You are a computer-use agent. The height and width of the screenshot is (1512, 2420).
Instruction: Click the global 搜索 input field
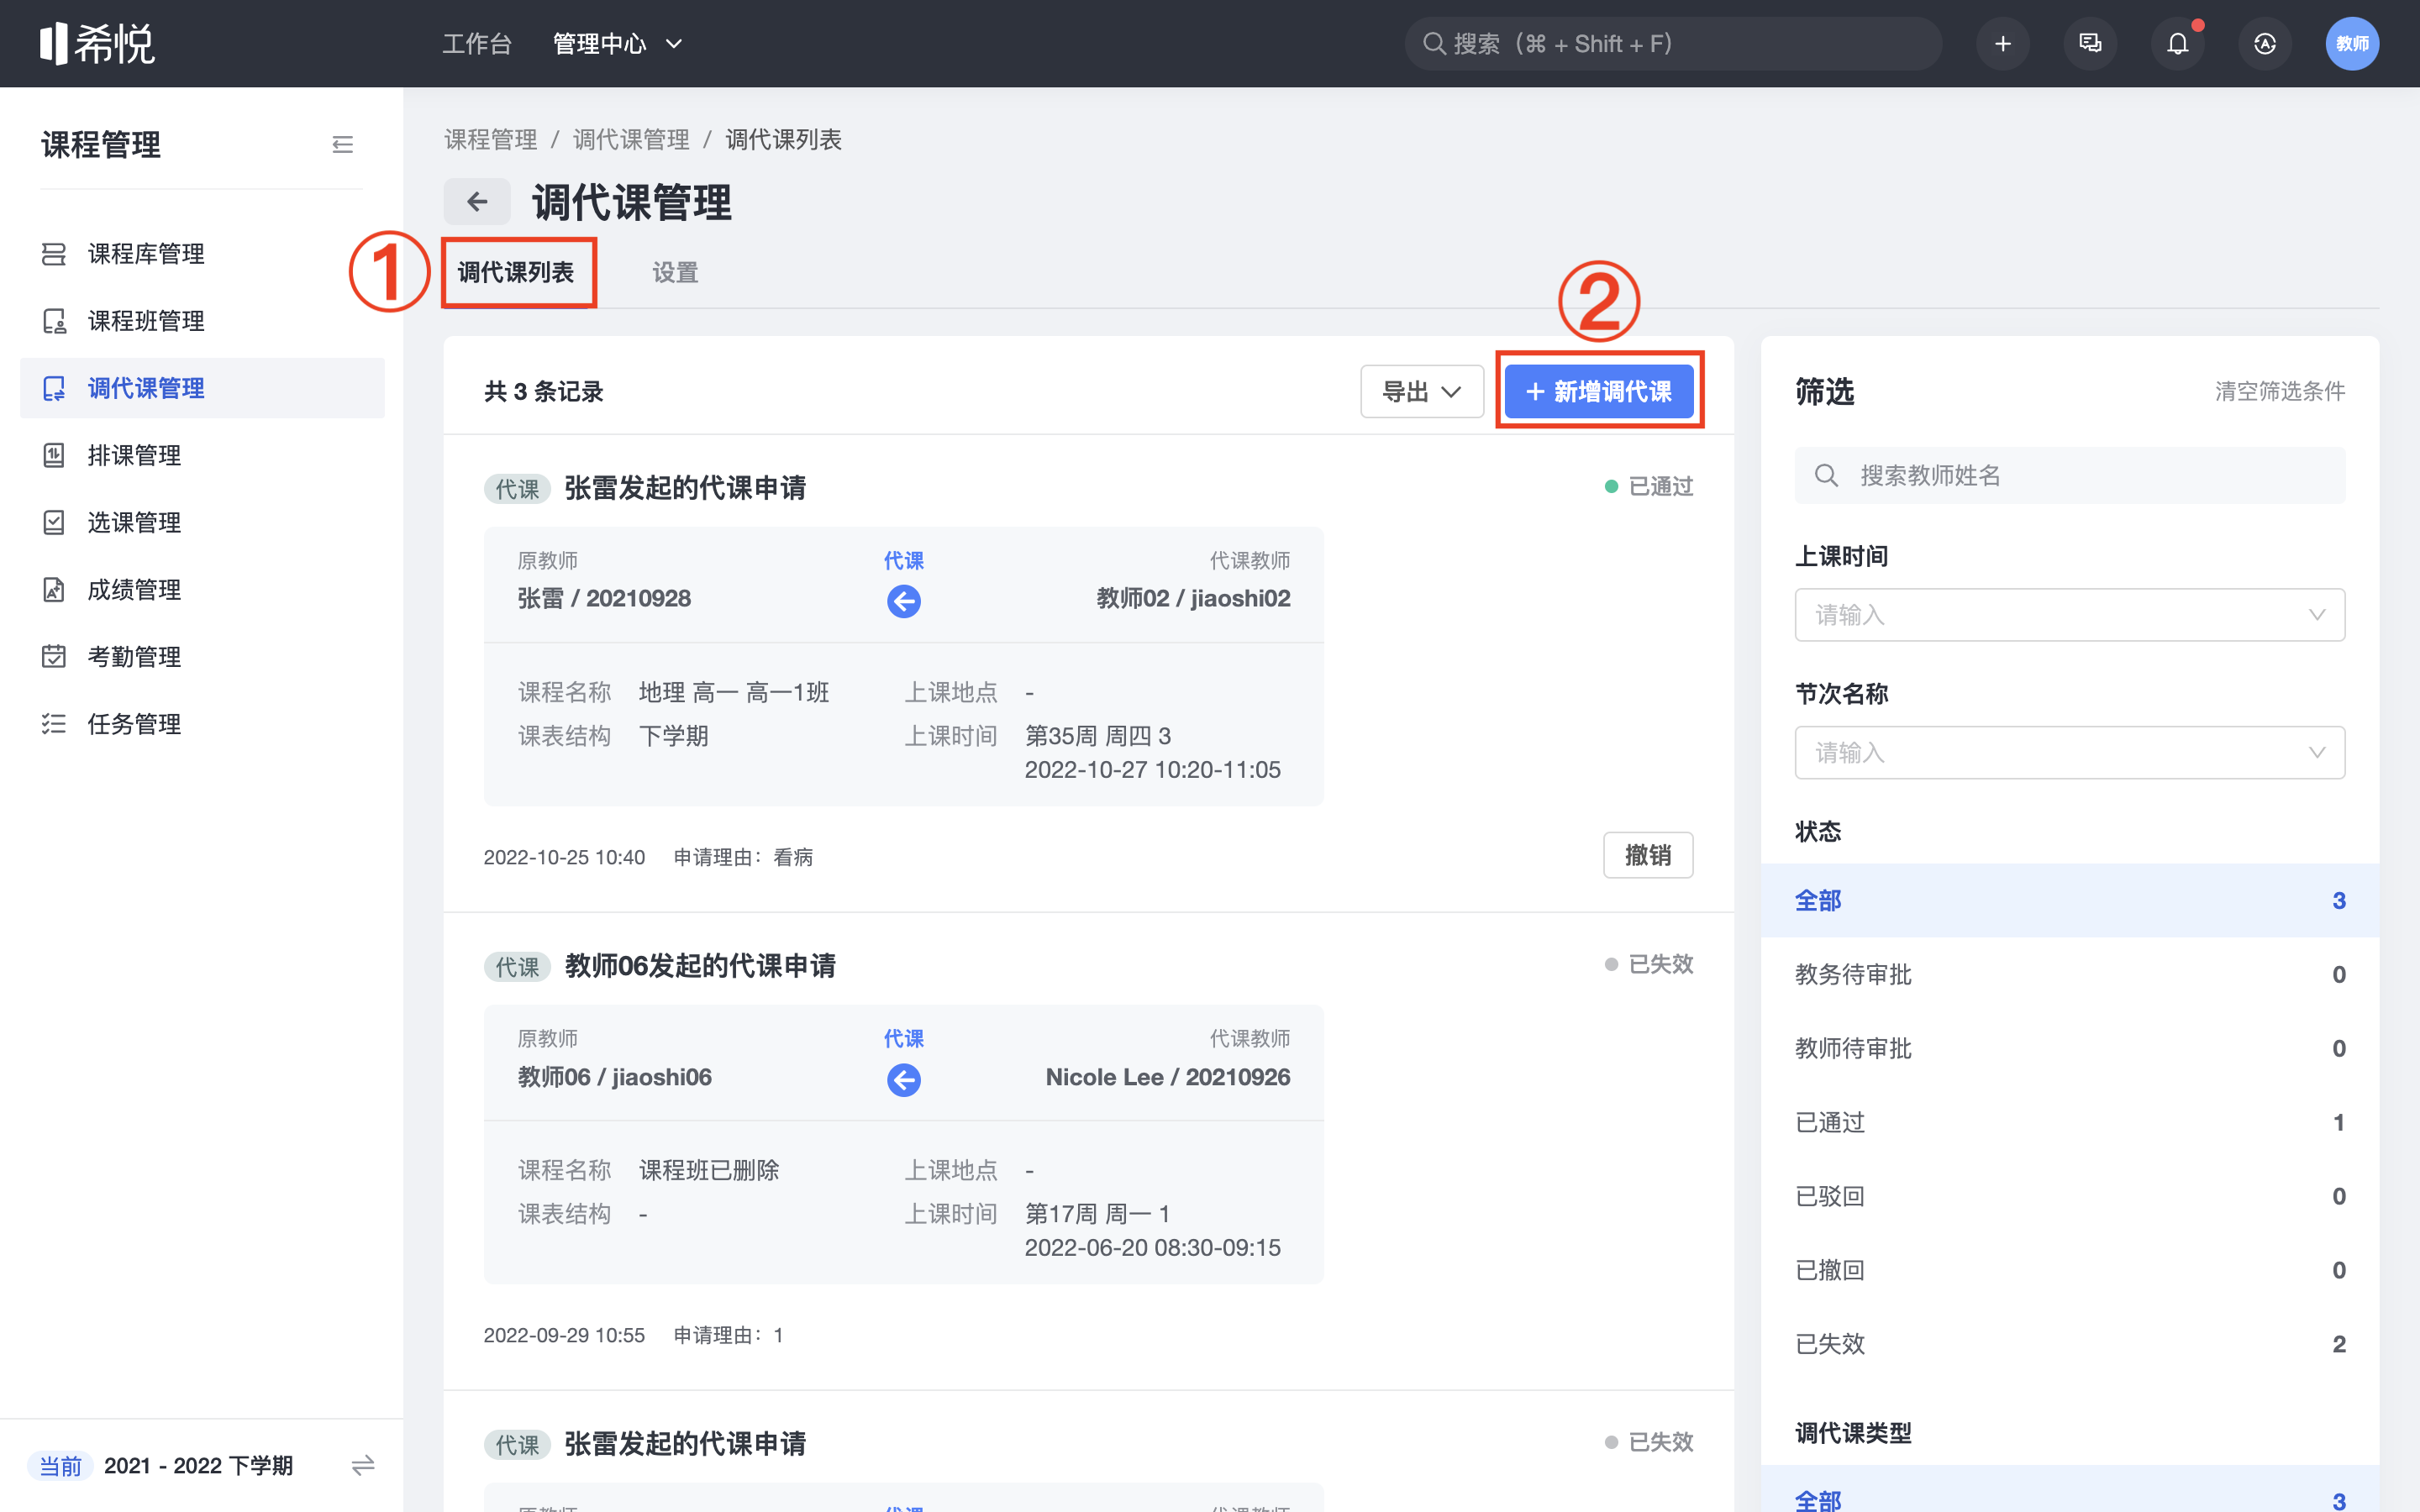tap(1673, 44)
